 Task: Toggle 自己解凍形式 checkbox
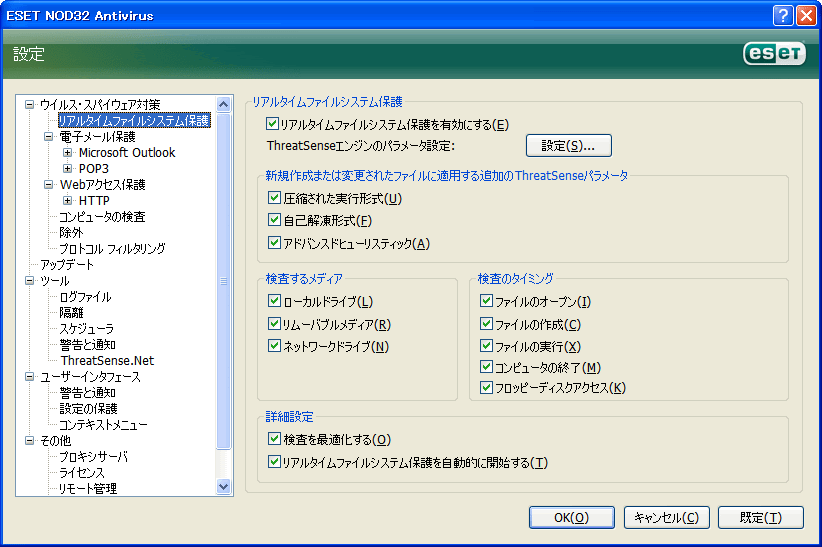coord(274,220)
